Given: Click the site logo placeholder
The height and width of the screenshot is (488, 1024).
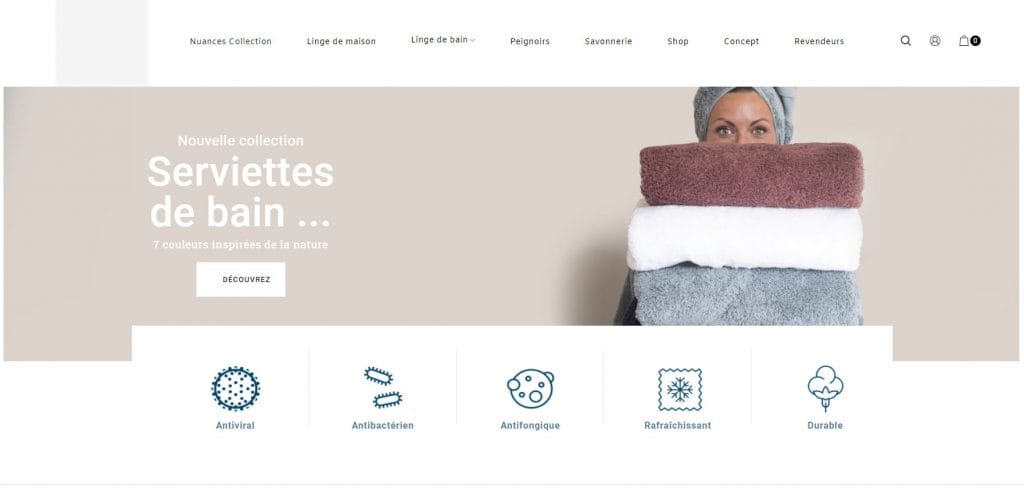Looking at the screenshot, I should tap(102, 42).
